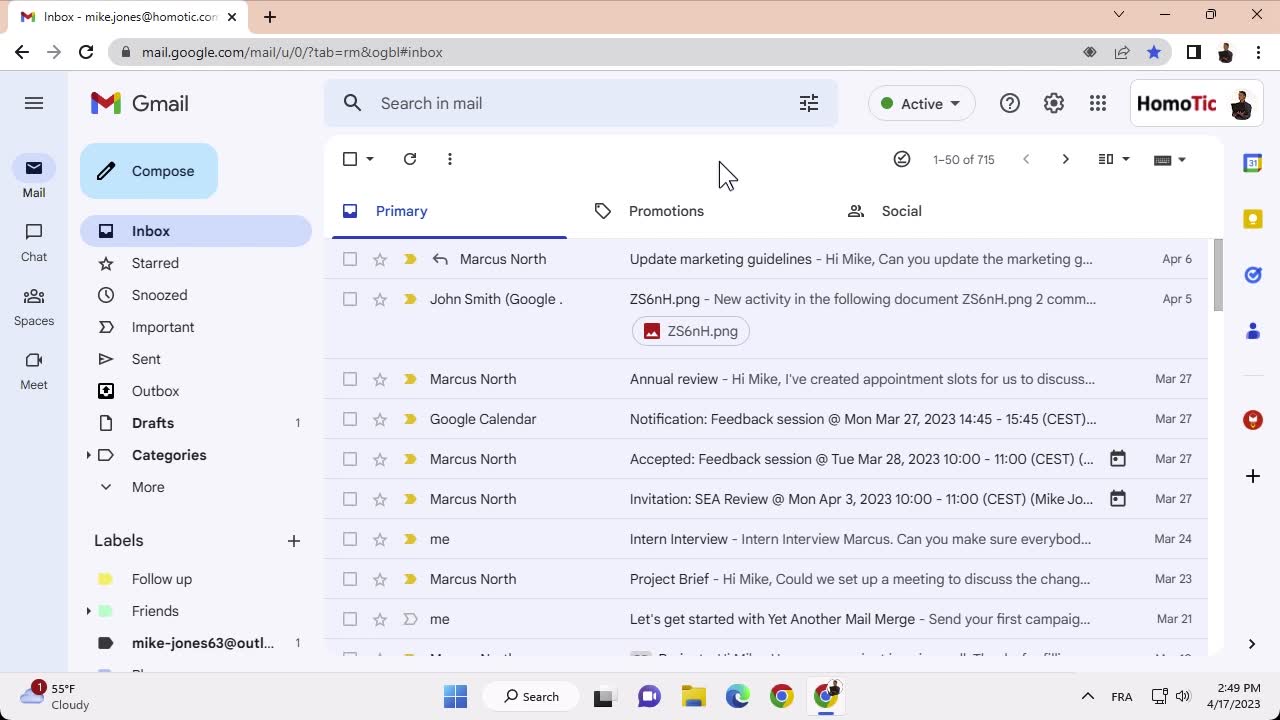Toggle main menu hamburger icon
The width and height of the screenshot is (1280, 720).
click(34, 103)
